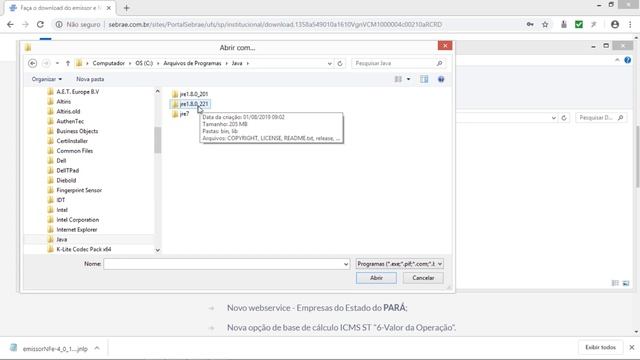640x360 pixels.
Task: Click OS (C:) in the address path
Action: [144, 63]
